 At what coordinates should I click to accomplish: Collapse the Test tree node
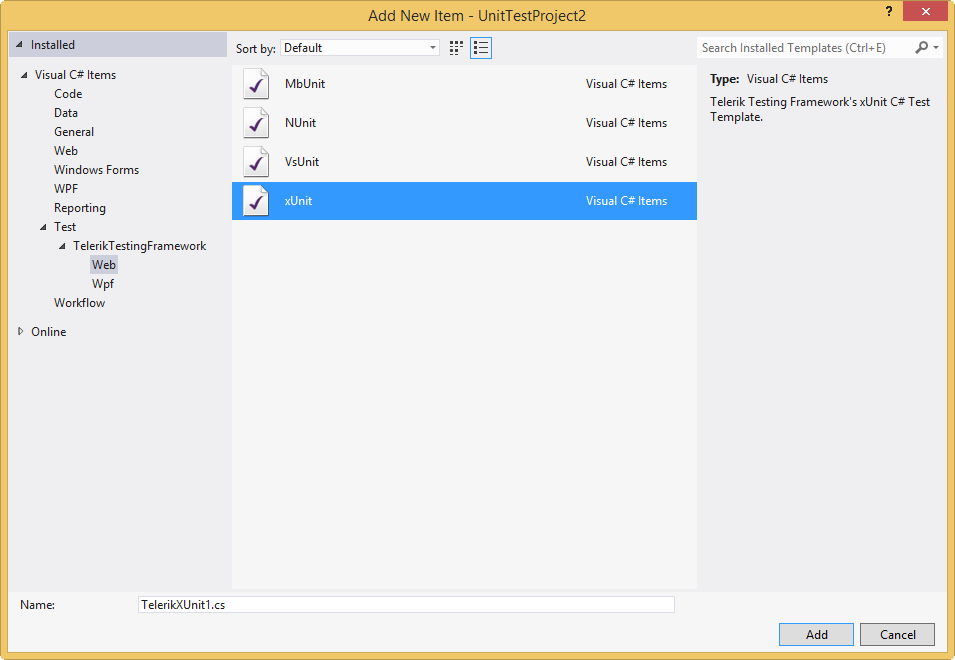pos(43,227)
